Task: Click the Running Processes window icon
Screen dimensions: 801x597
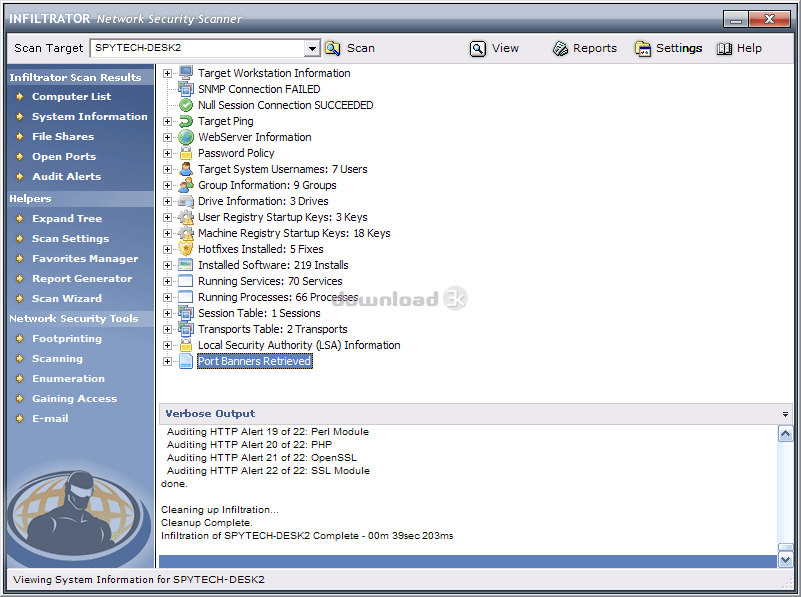Action: pos(185,297)
